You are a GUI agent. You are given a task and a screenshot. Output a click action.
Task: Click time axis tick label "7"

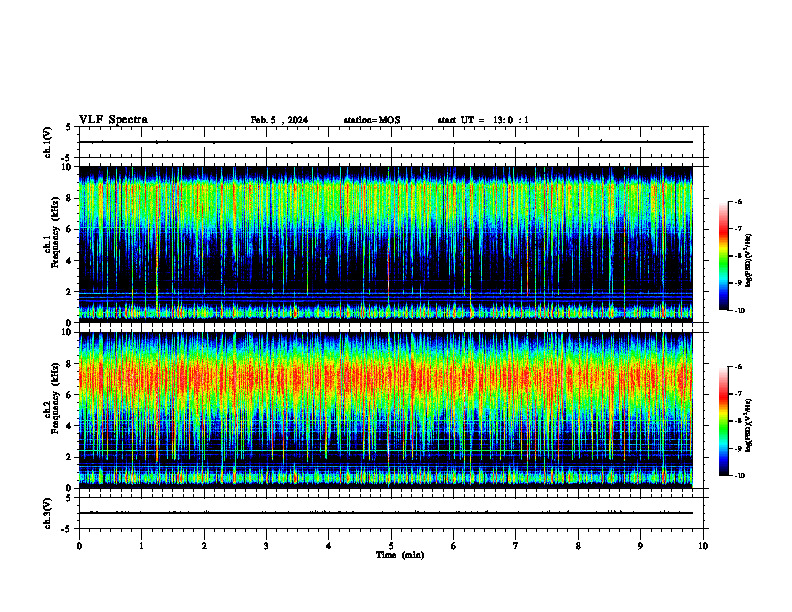pos(516,546)
